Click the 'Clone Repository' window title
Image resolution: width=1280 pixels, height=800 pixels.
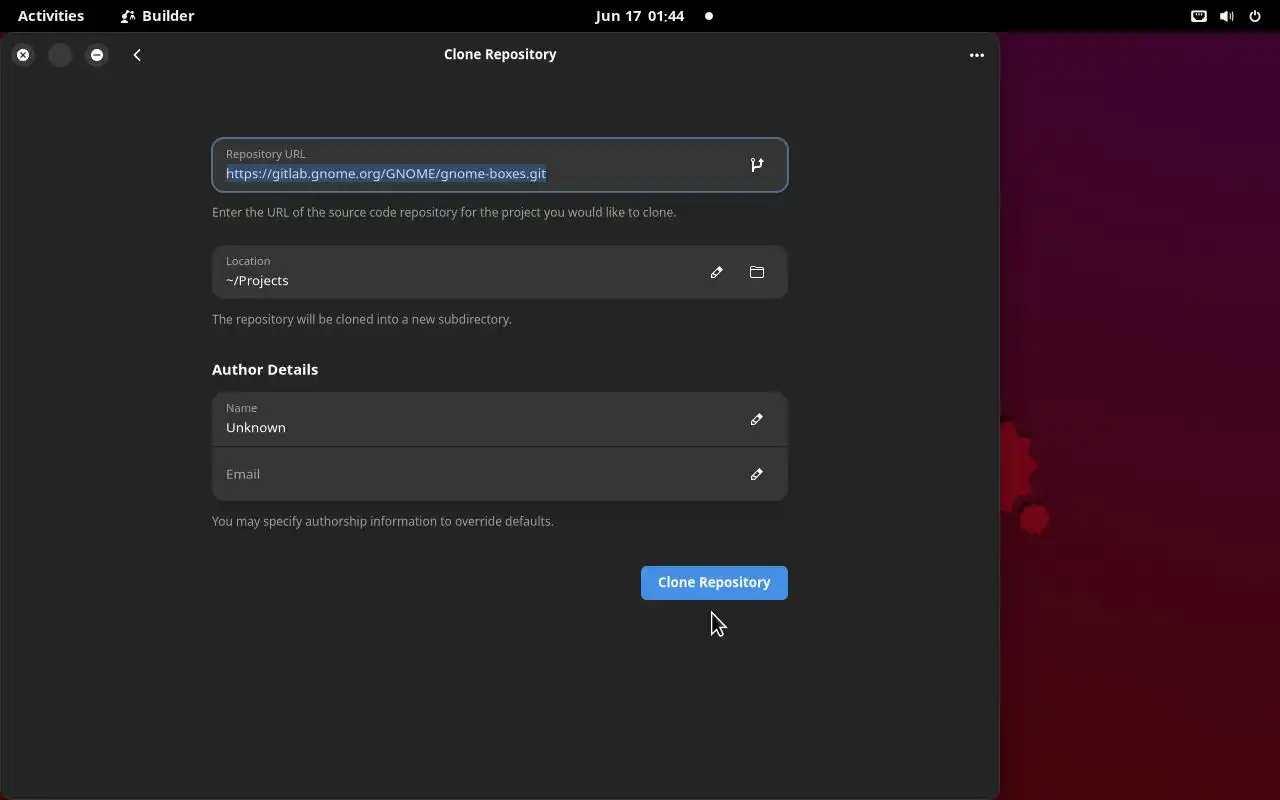(500, 54)
